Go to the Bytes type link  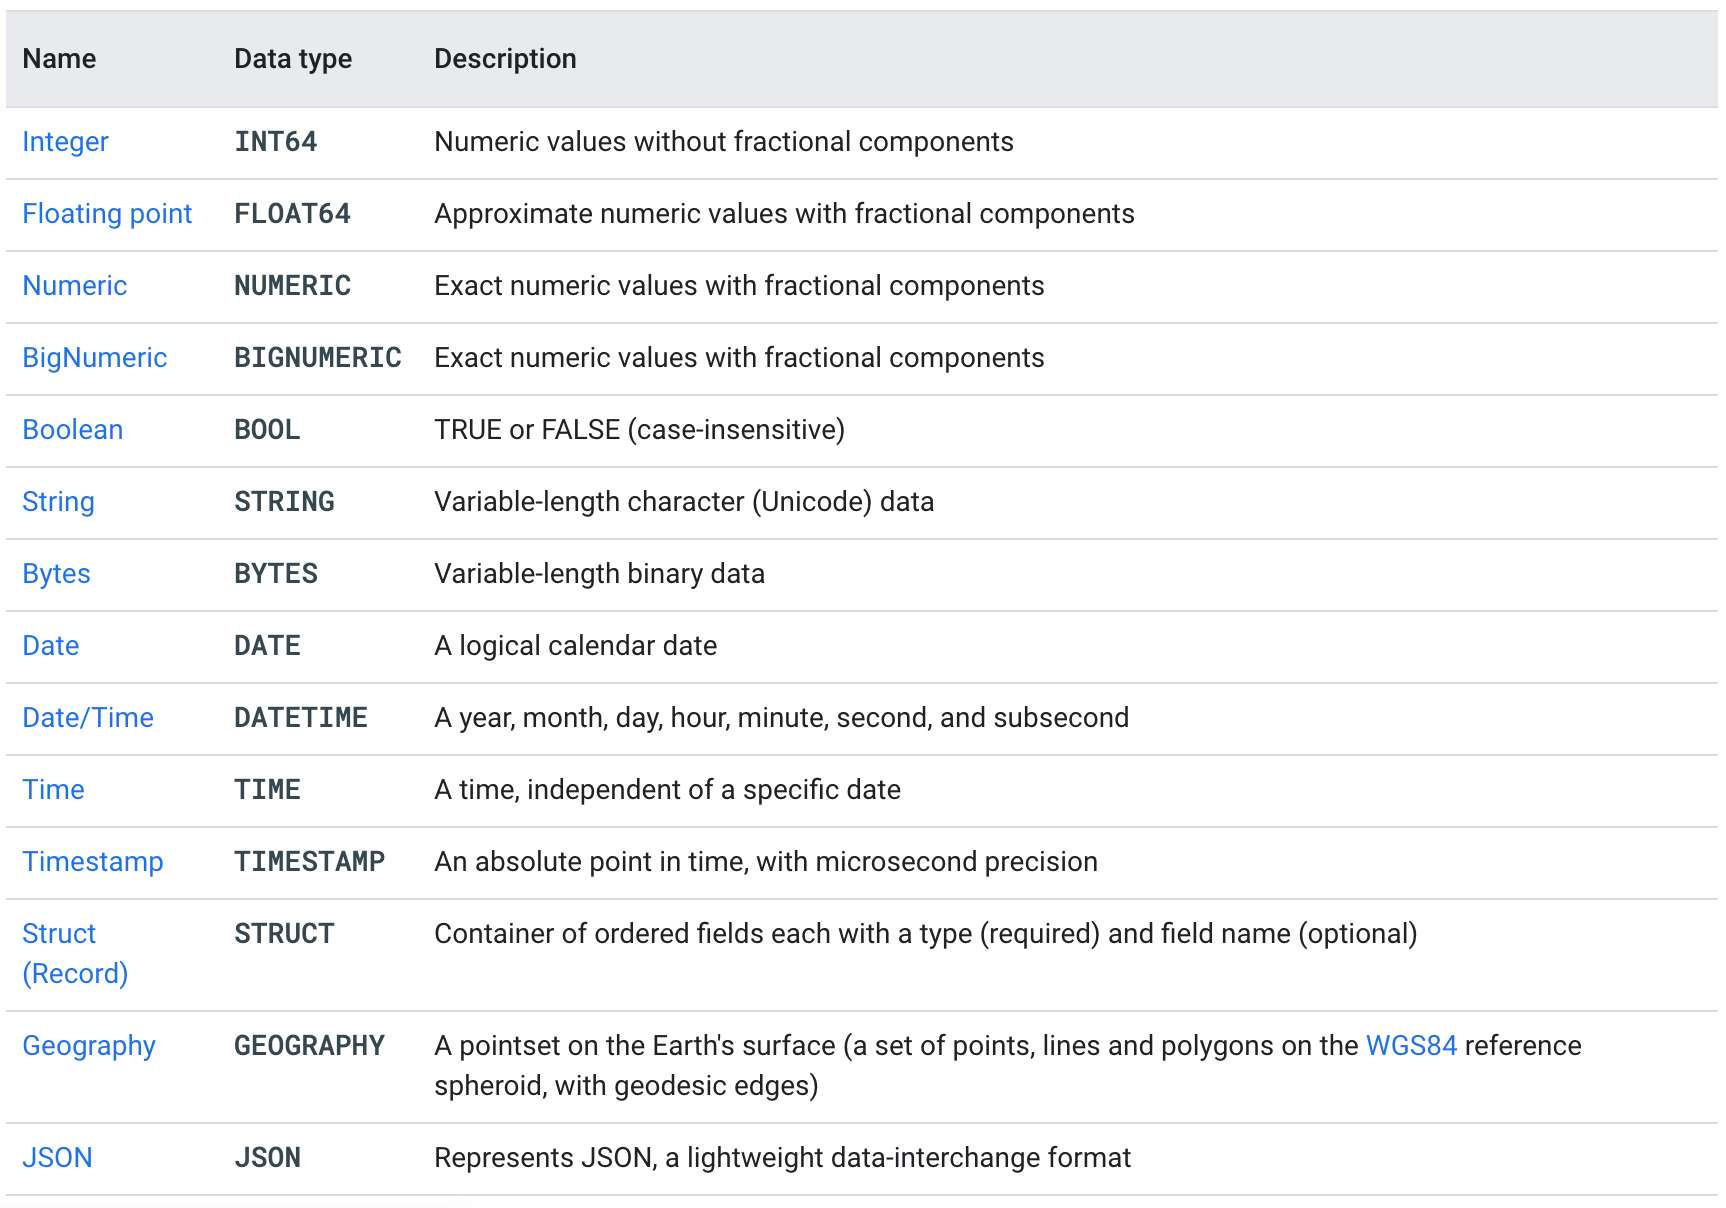[57, 574]
